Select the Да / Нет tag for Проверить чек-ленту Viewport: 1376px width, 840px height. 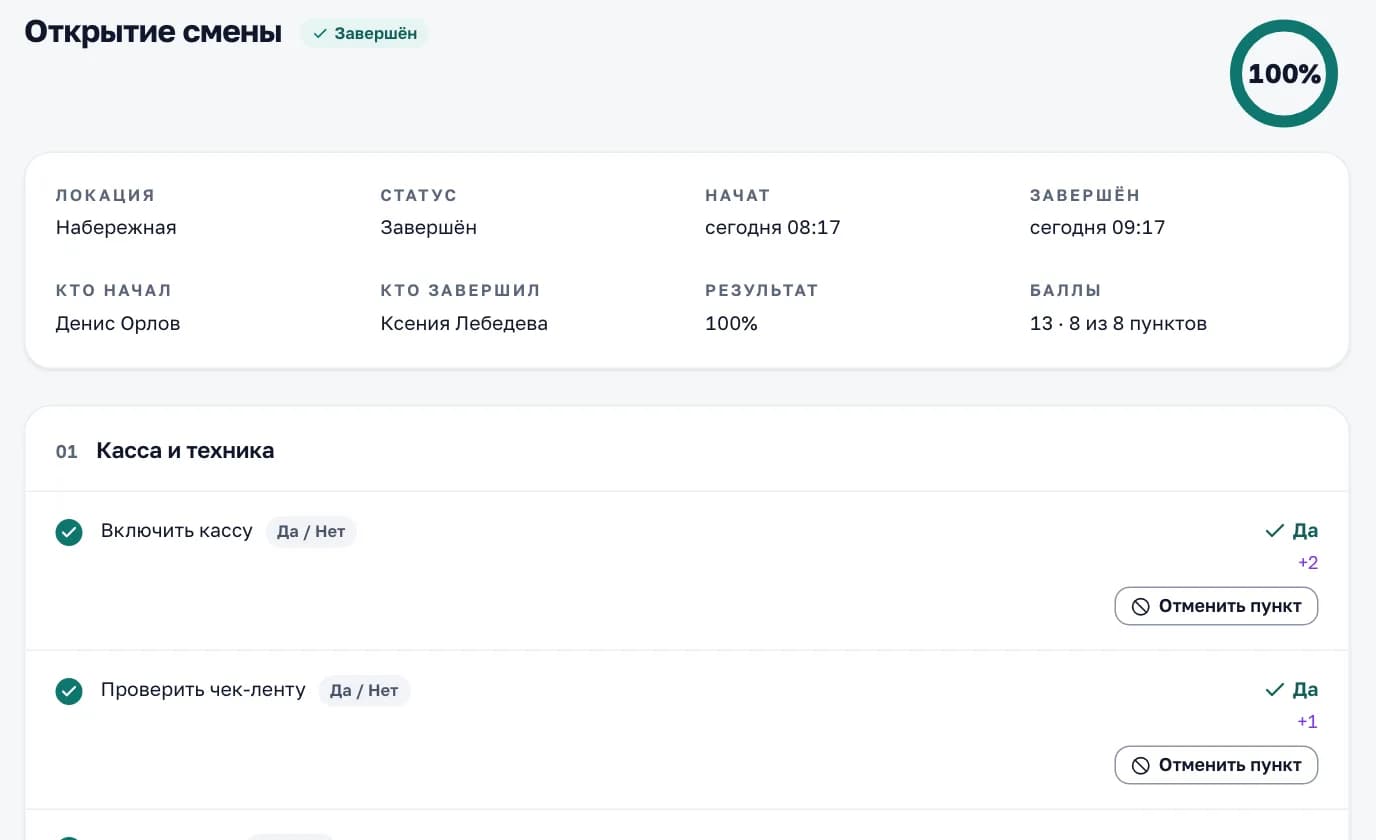pos(364,690)
